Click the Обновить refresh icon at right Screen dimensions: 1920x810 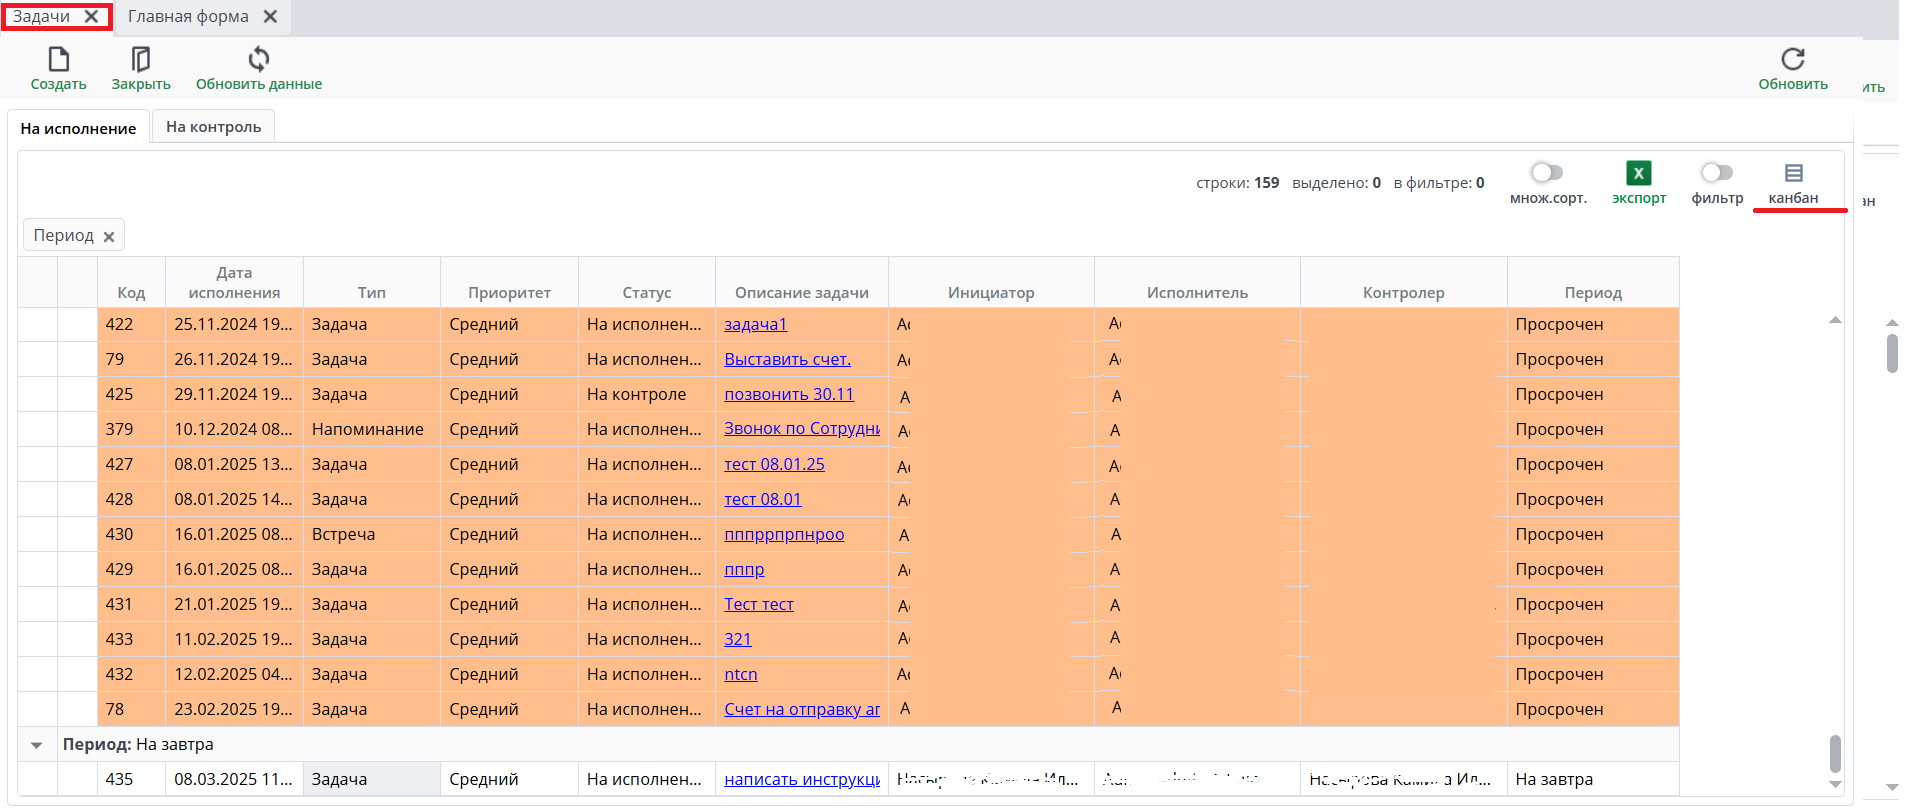1793,60
